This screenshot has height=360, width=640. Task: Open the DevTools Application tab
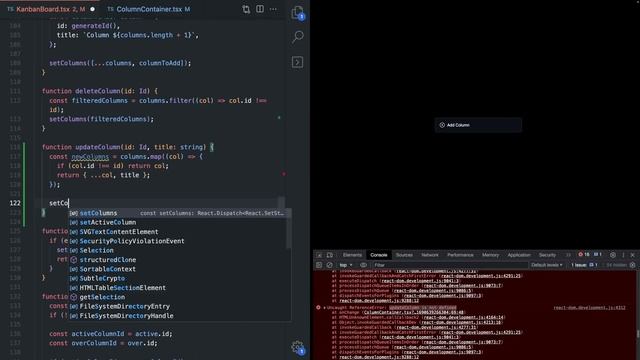519,255
